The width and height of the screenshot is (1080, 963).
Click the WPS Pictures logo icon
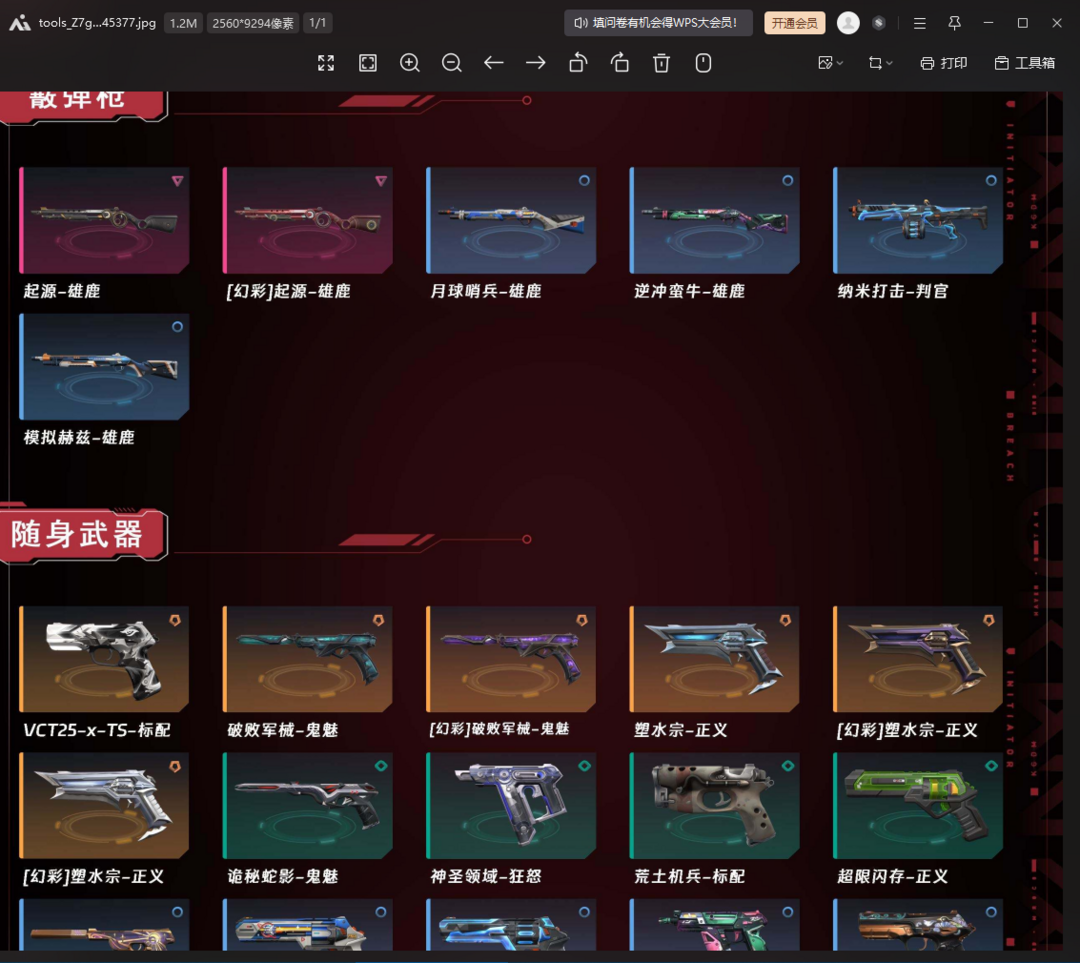click(19, 23)
